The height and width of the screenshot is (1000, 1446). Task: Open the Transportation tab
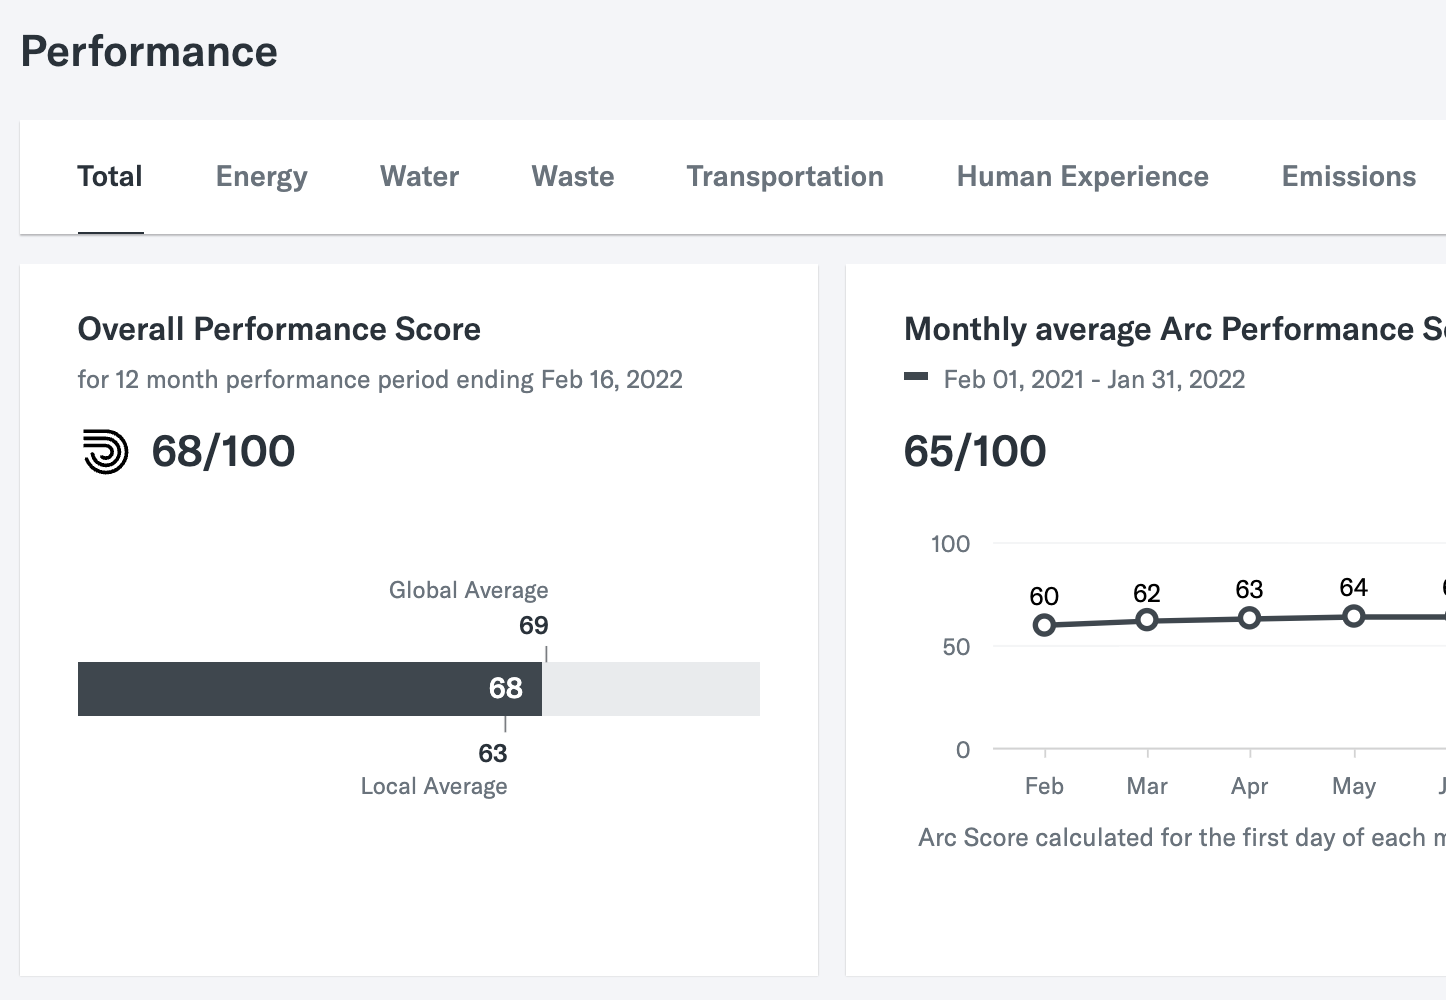pyautogui.click(x=785, y=177)
